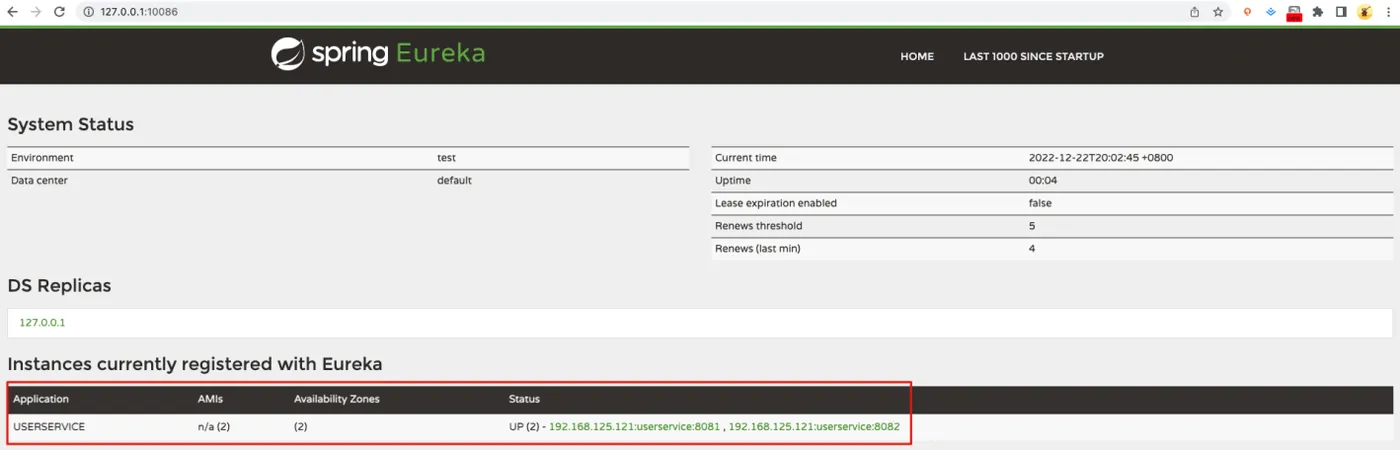Open the site info icon in address bar
The width and height of the screenshot is (1400, 450).
pyautogui.click(x=88, y=12)
